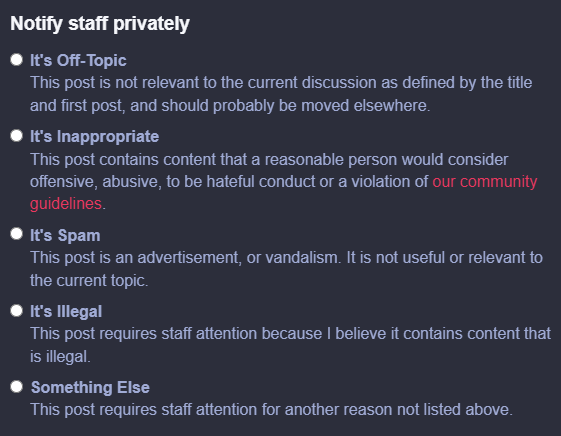Select the It's Inappropriate radio button

[x=16, y=136]
